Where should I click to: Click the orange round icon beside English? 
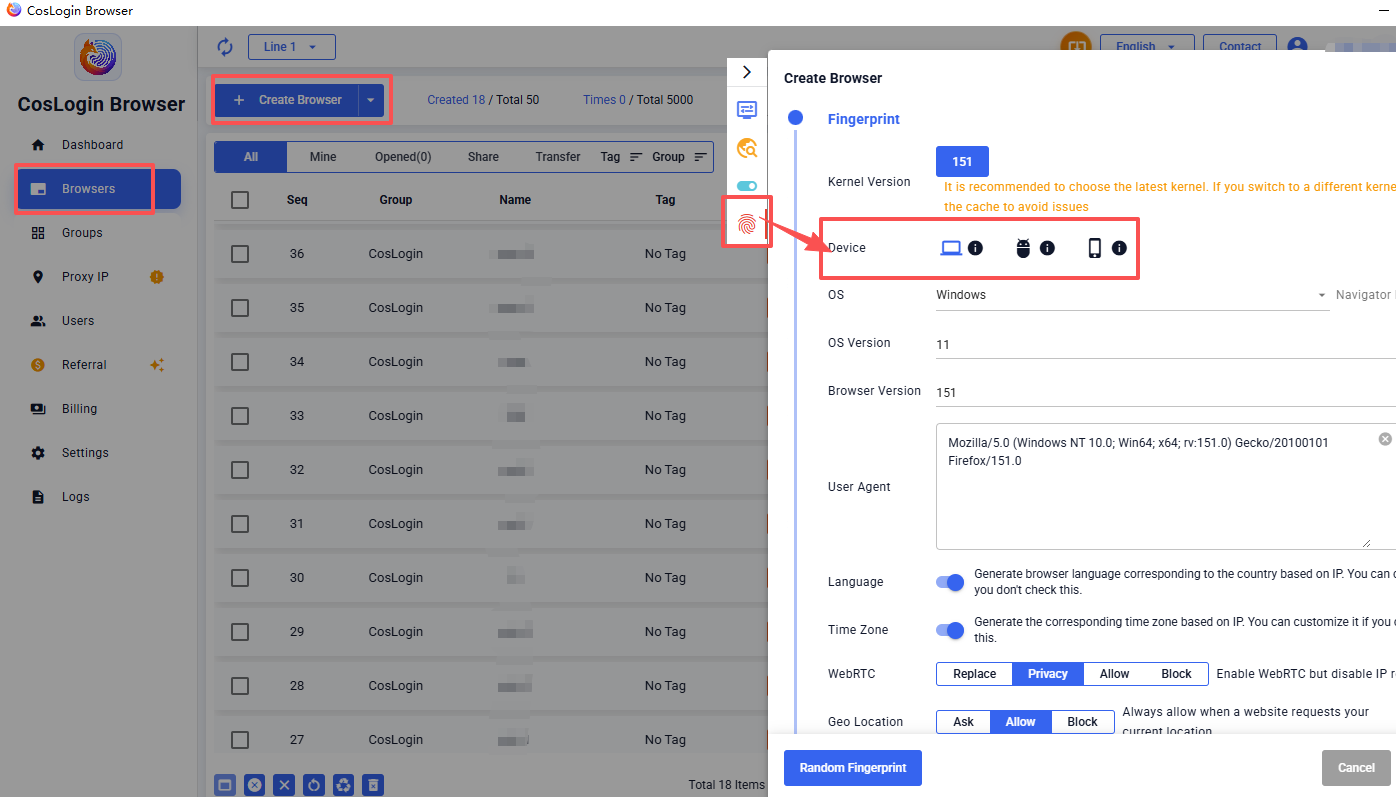[x=1075, y=45]
